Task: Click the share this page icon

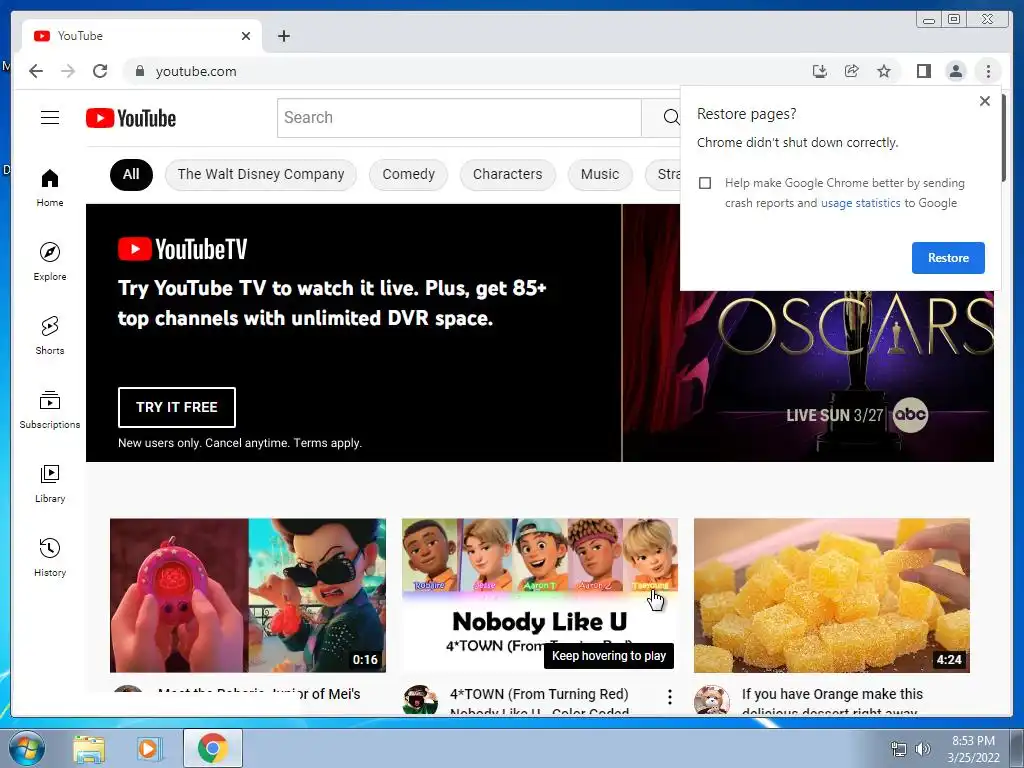Action: pyautogui.click(x=852, y=71)
